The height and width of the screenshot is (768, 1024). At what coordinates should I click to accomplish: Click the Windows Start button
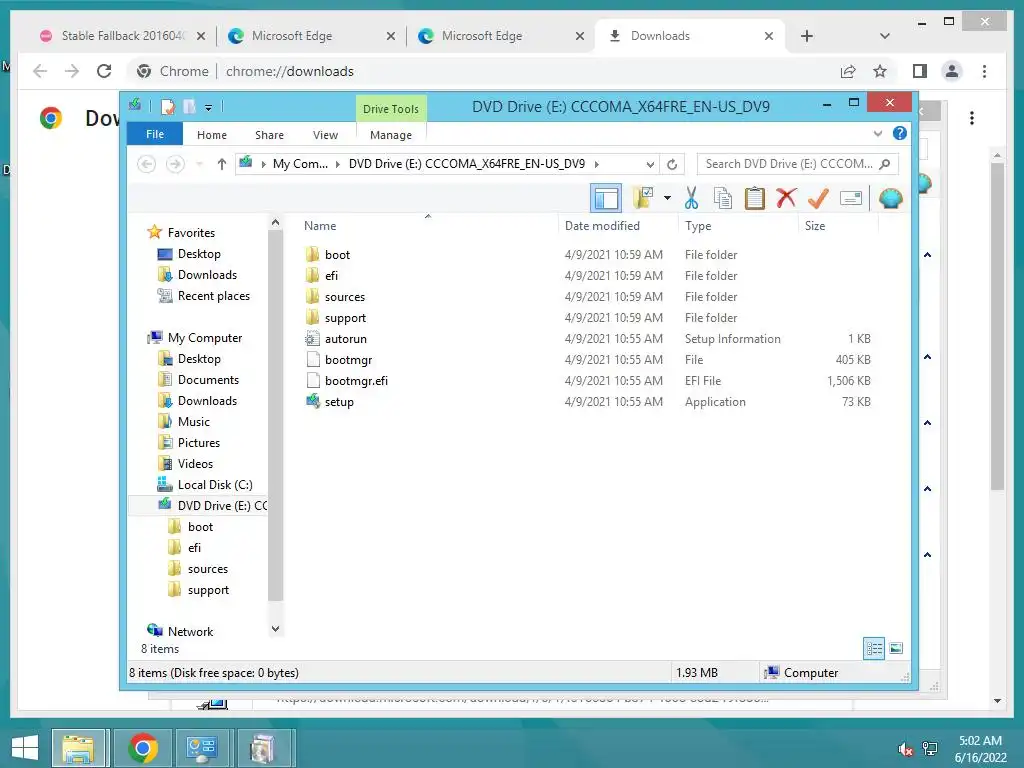pyautogui.click(x=25, y=748)
